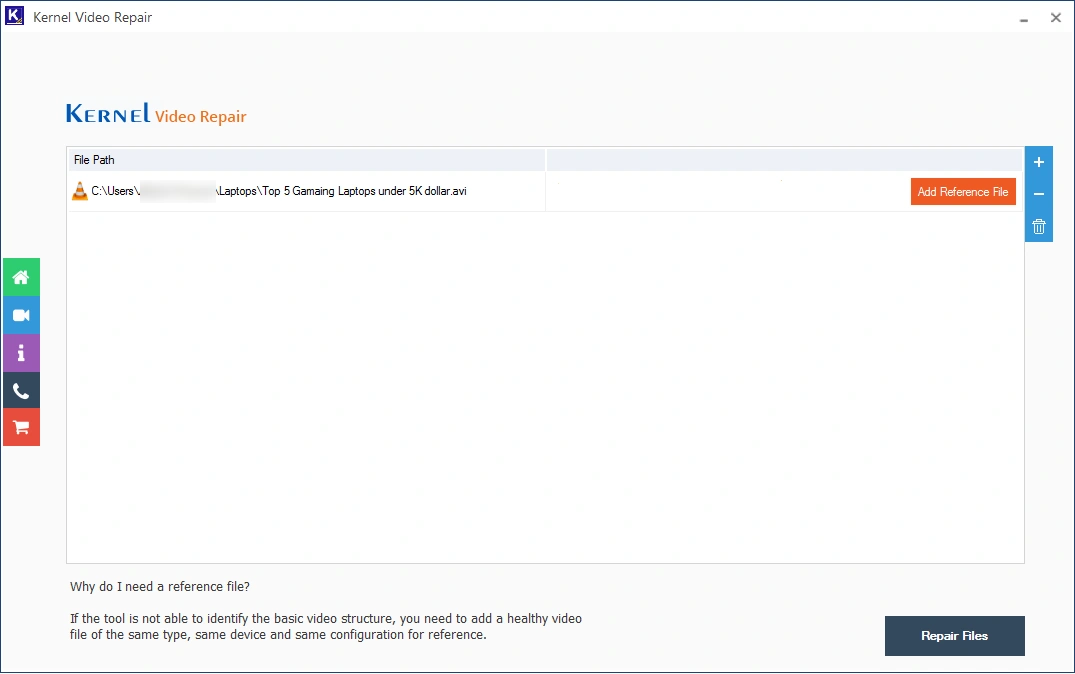Open the red shopping cart icon
The width and height of the screenshot is (1075, 674).
click(x=21, y=428)
